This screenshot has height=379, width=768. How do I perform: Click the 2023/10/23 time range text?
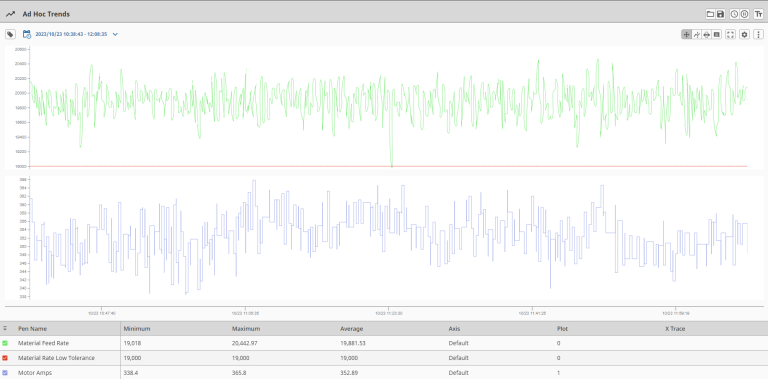pyautogui.click(x=71, y=34)
